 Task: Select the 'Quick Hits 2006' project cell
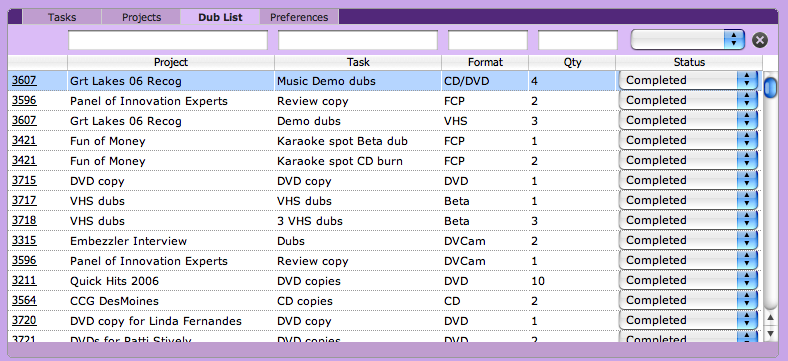pos(171,281)
